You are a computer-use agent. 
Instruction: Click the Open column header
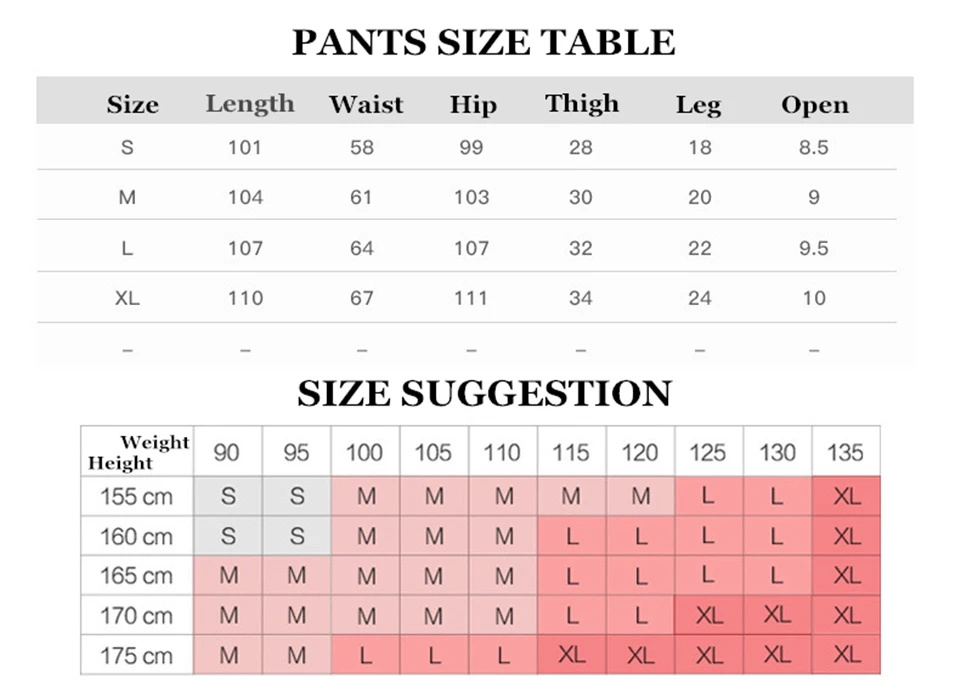coord(815,105)
